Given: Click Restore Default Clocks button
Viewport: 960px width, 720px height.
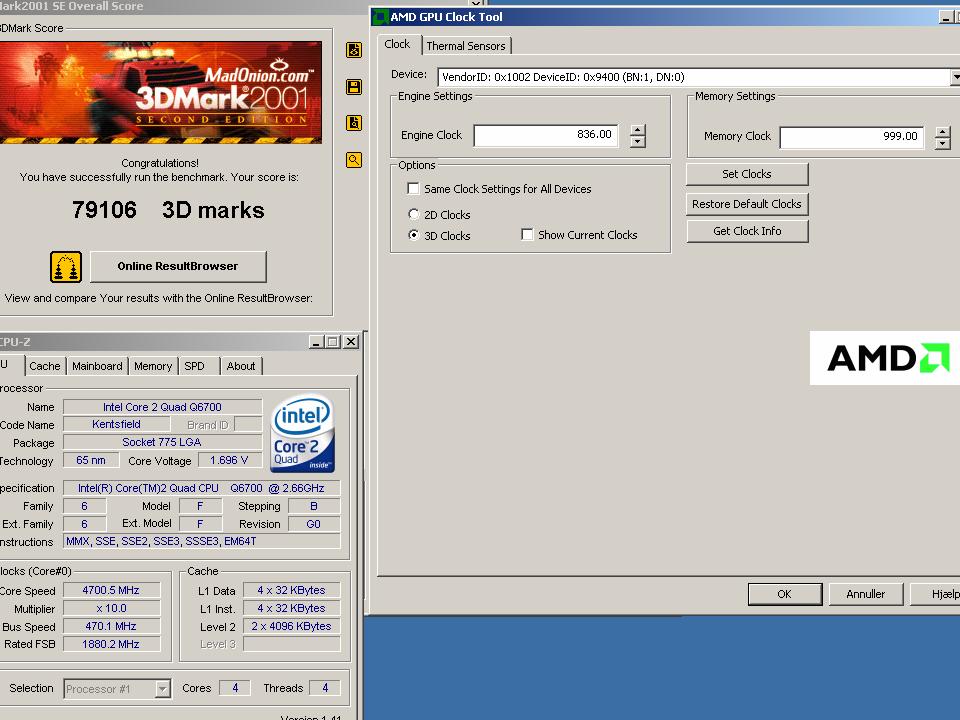Looking at the screenshot, I should click(x=747, y=204).
